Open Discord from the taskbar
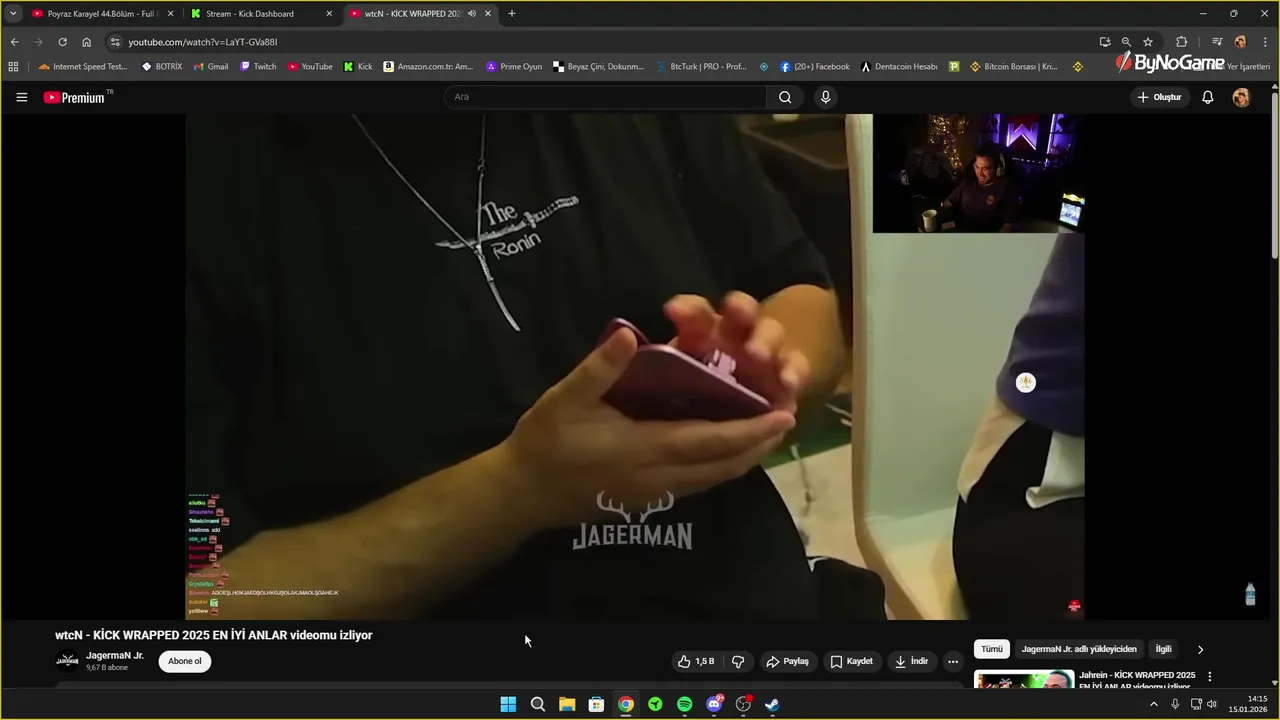This screenshot has height=720, width=1280. (714, 704)
